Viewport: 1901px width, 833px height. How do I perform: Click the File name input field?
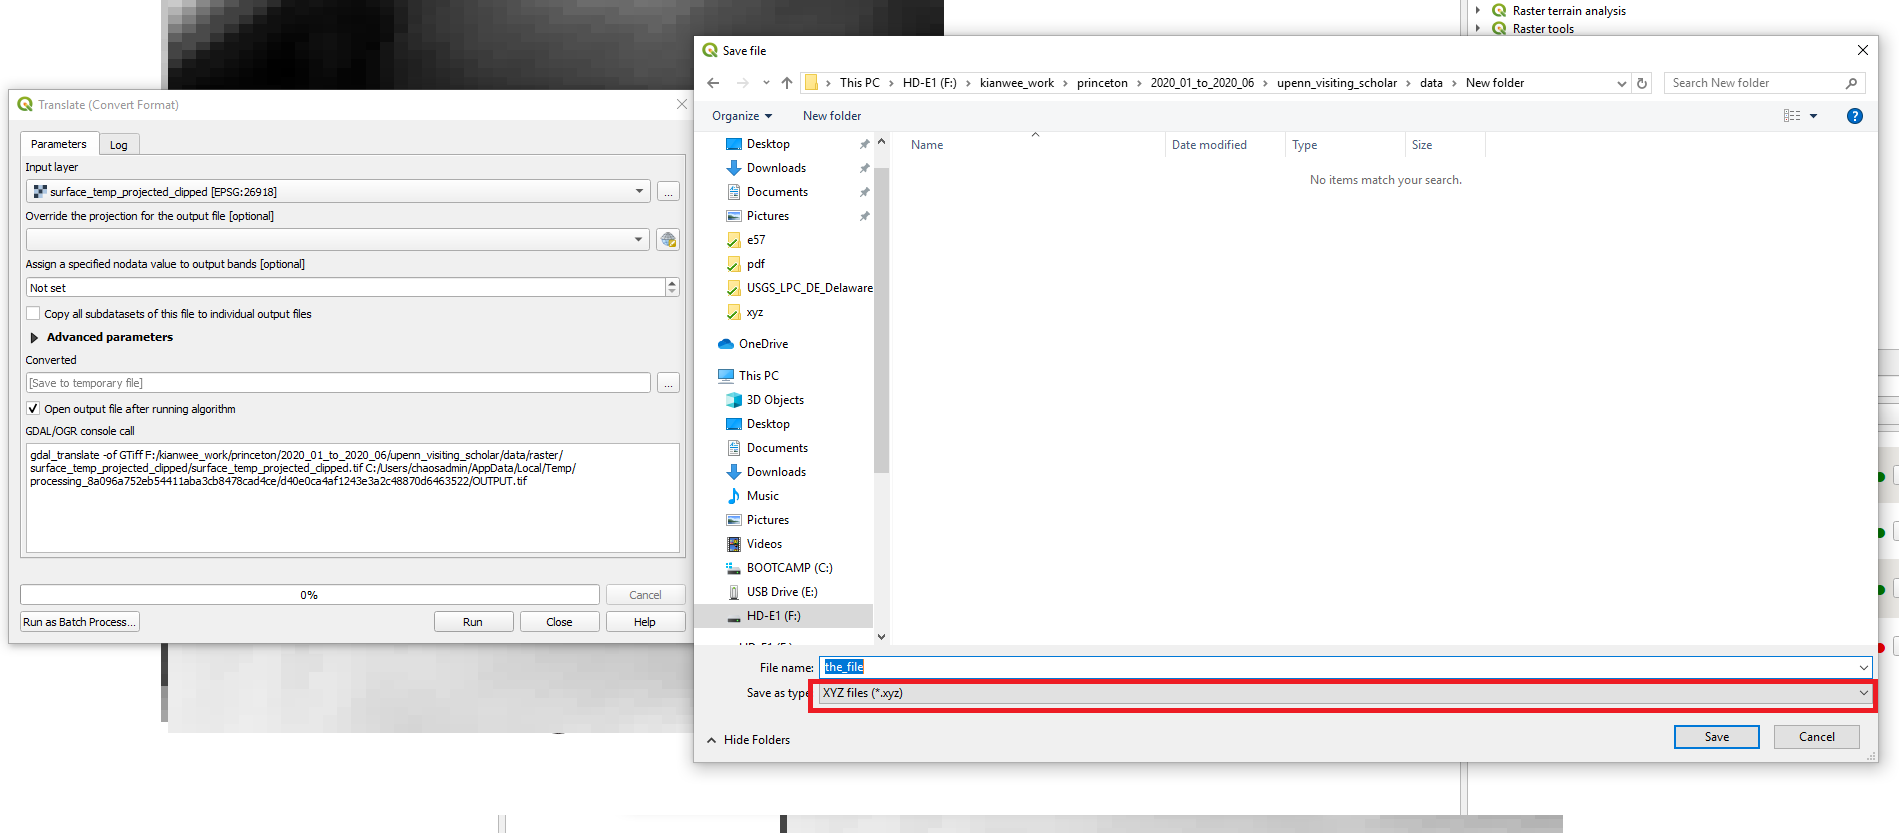coord(1340,667)
